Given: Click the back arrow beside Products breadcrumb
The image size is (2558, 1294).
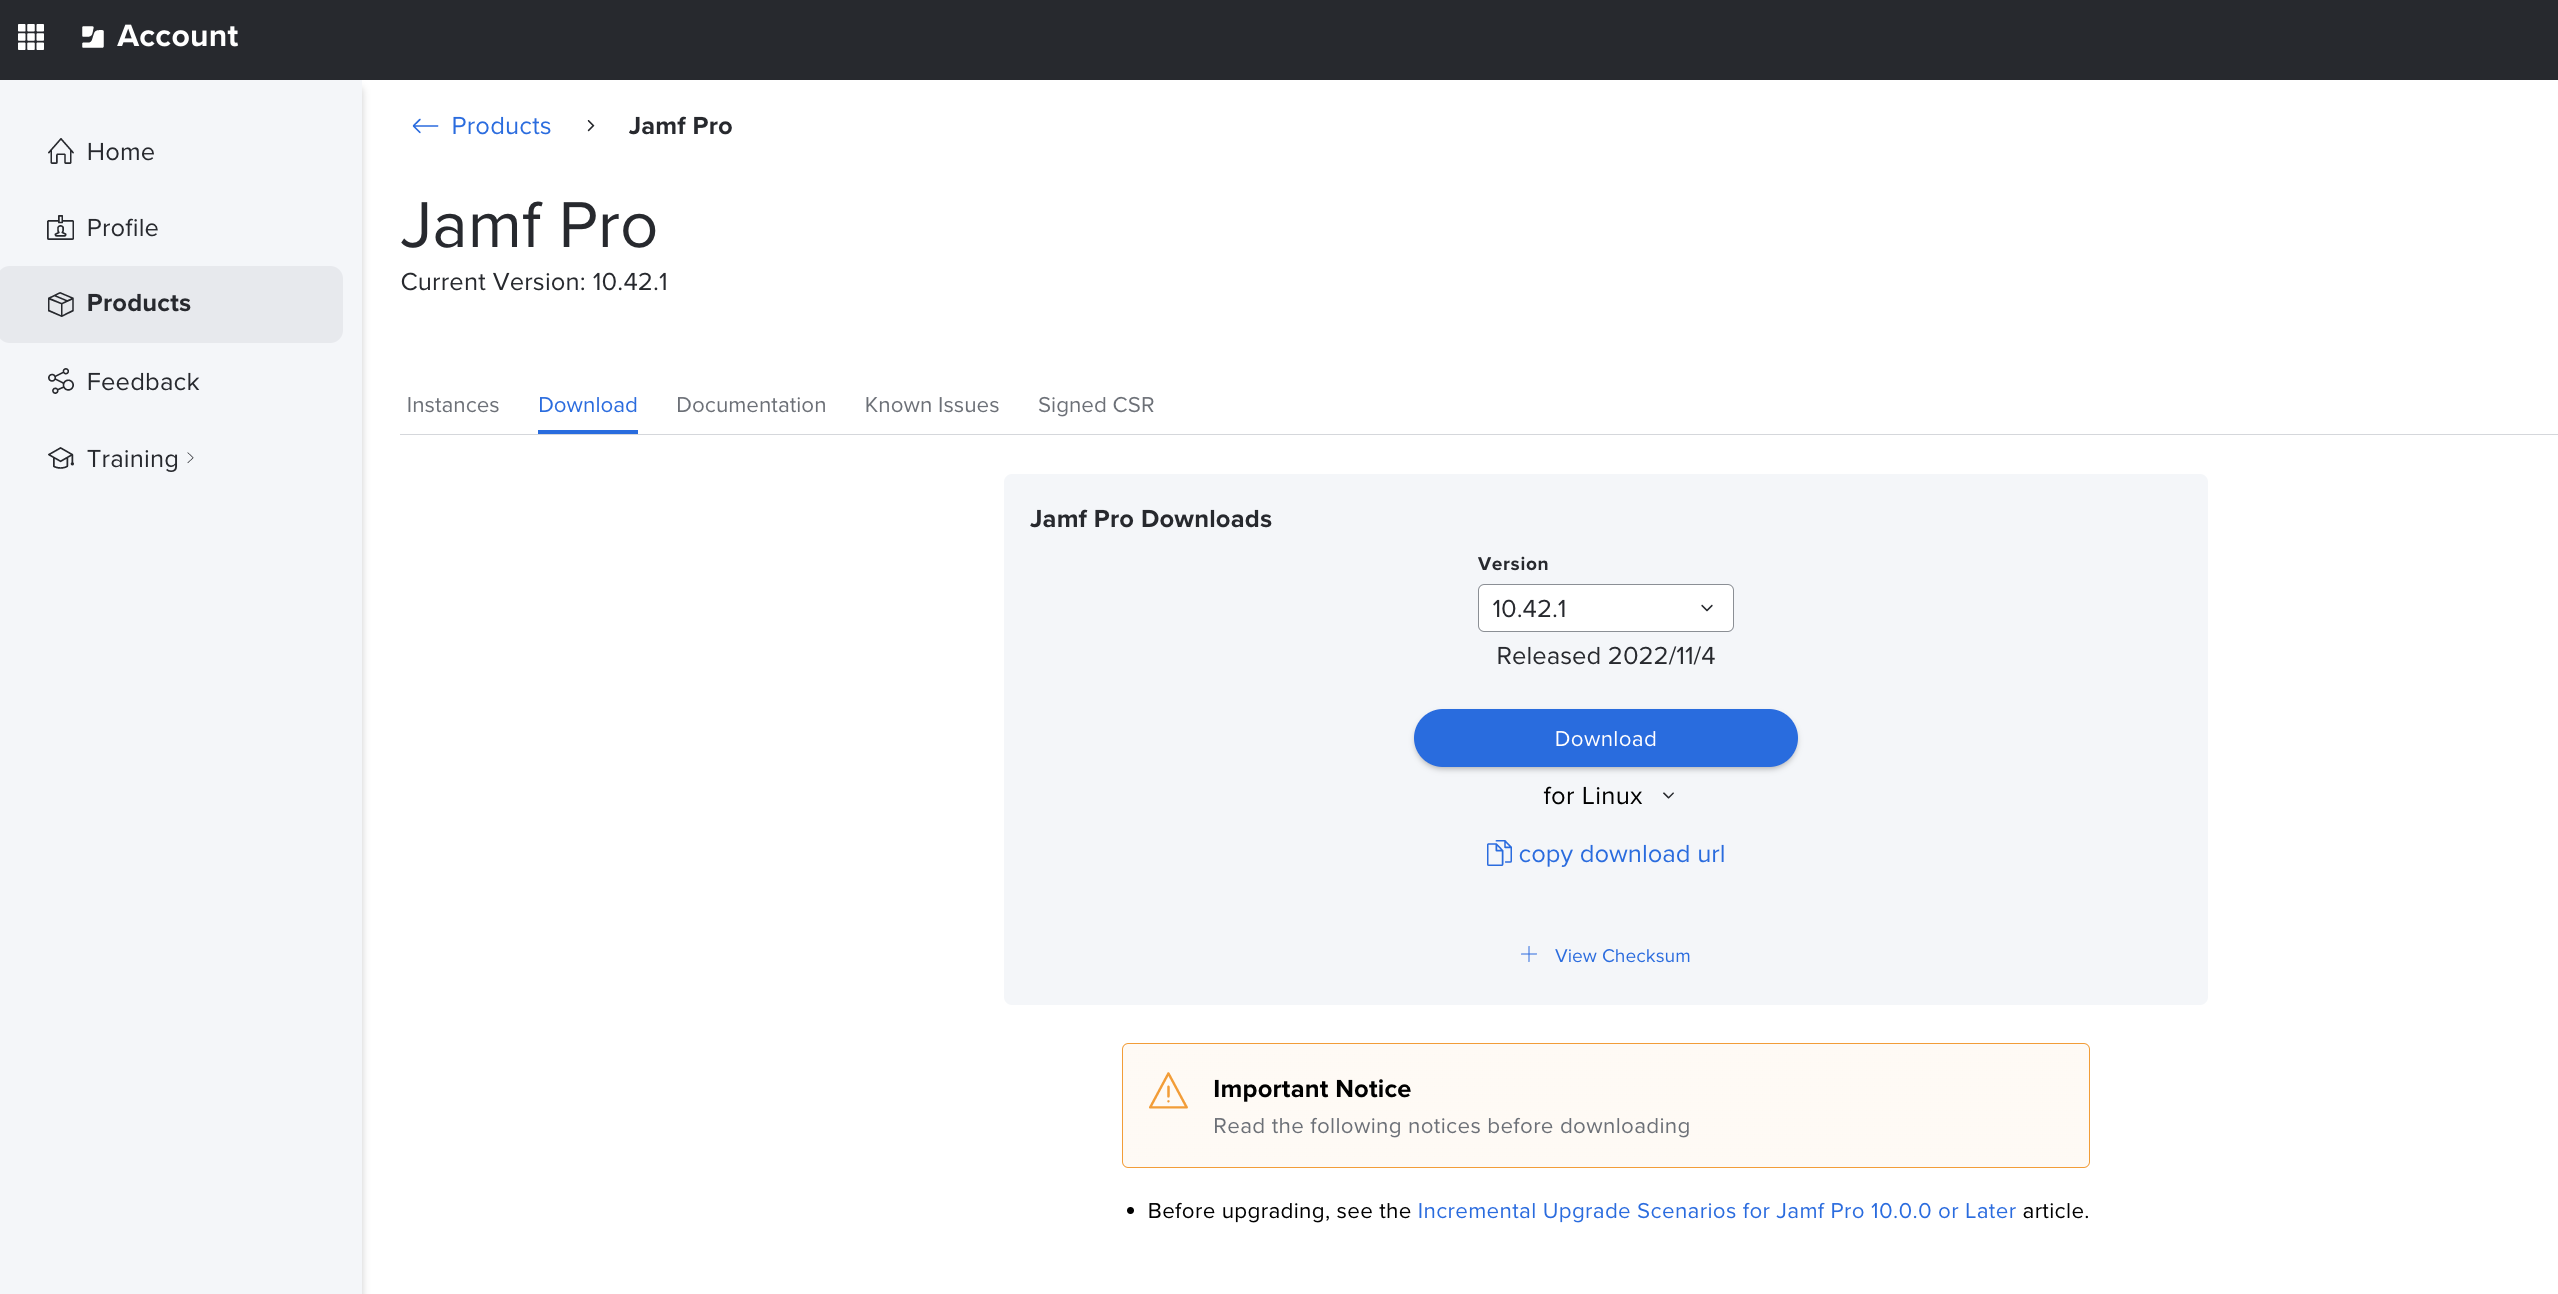Looking at the screenshot, I should [425, 126].
